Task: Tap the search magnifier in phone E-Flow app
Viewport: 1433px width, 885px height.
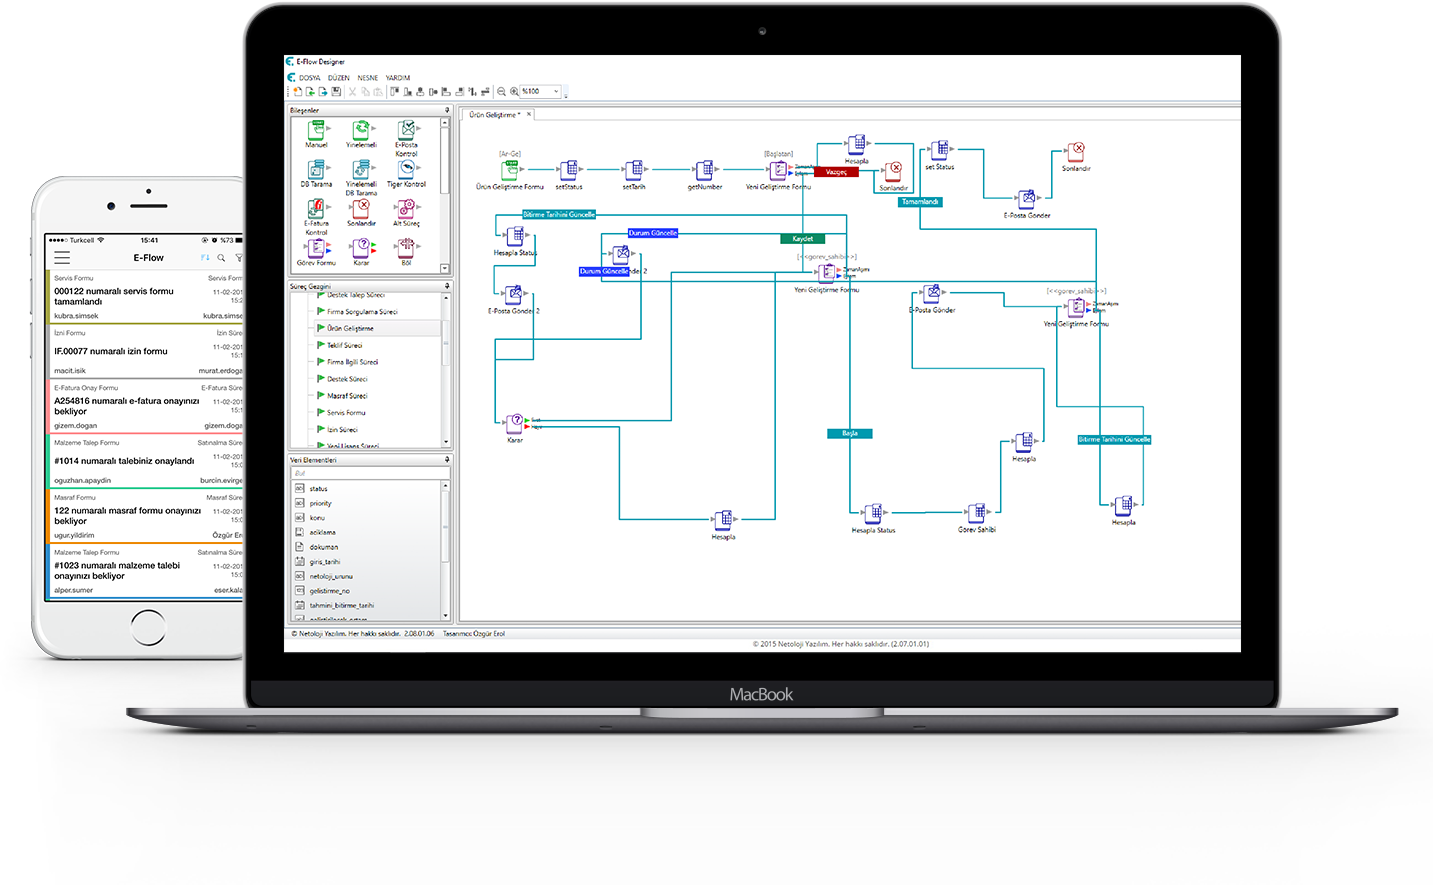Action: pyautogui.click(x=221, y=258)
